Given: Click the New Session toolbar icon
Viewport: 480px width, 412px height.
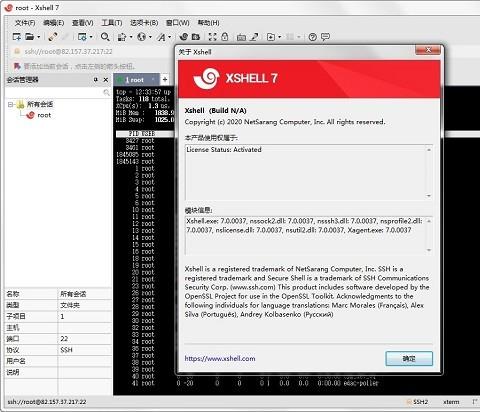Looking at the screenshot, I should click(16, 37).
